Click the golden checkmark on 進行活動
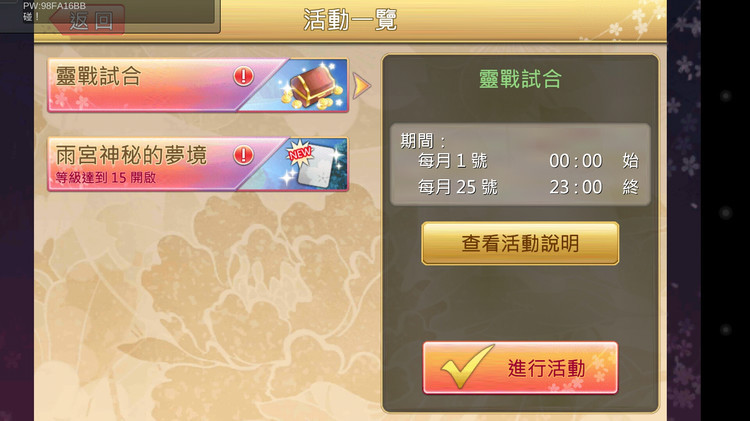750x421 pixels. pos(467,366)
